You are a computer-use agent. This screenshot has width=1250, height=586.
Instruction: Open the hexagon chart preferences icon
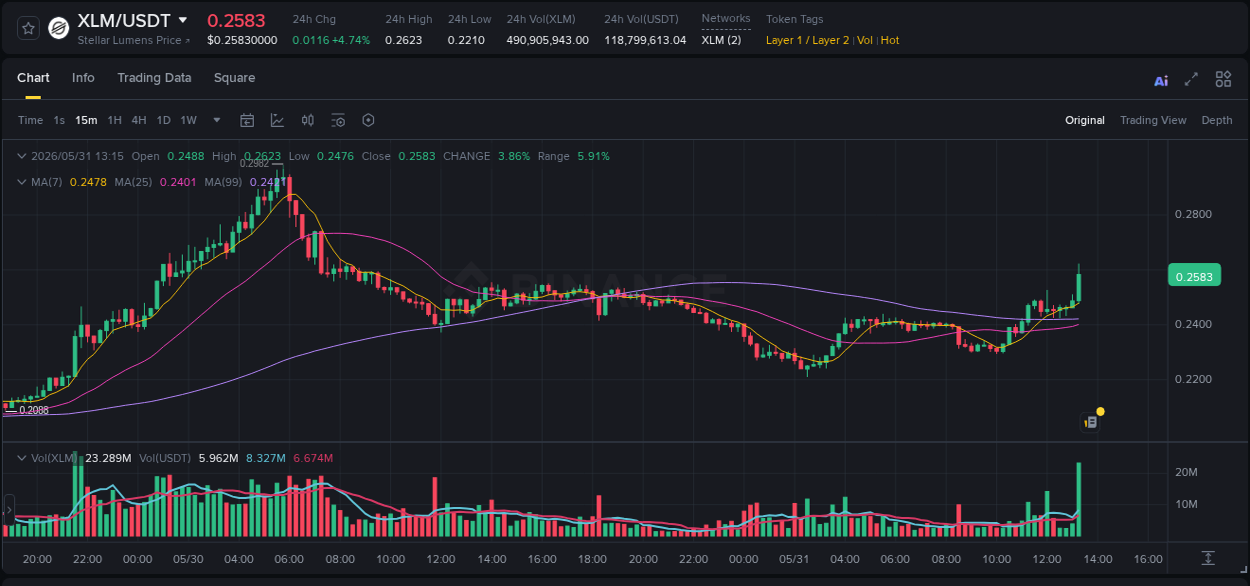(x=368, y=120)
